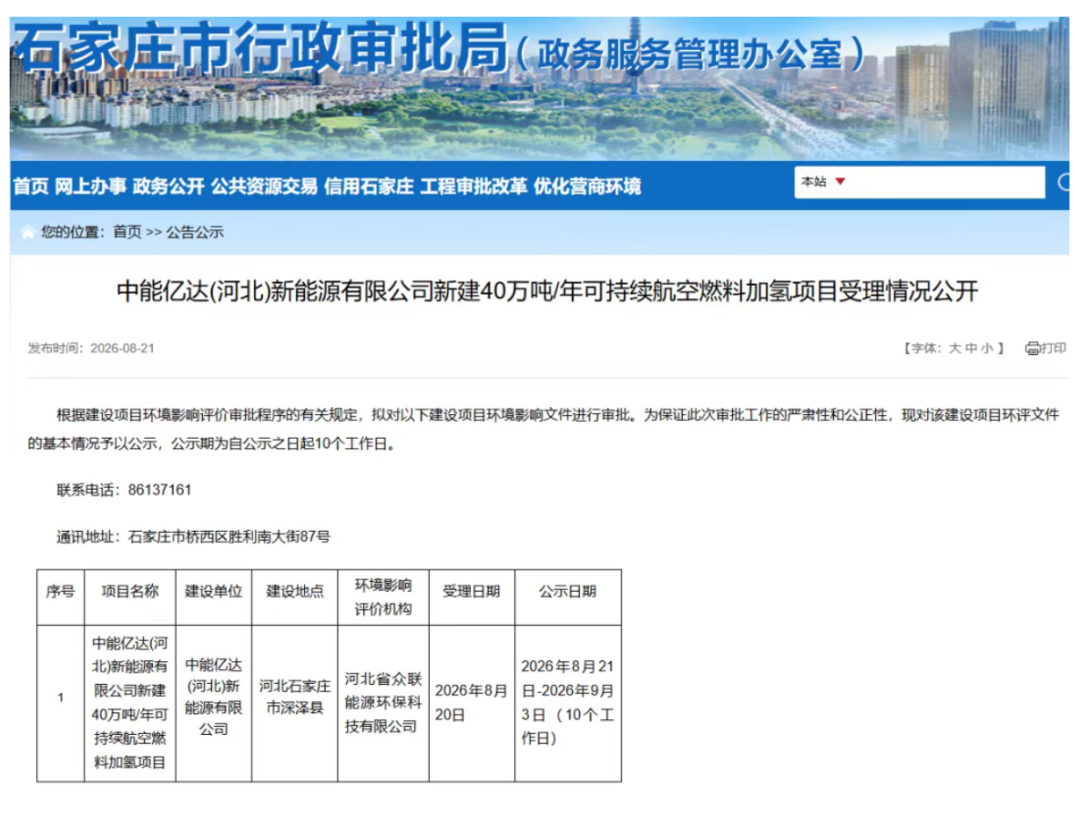Open the 本站 search scope dropdown

(823, 182)
